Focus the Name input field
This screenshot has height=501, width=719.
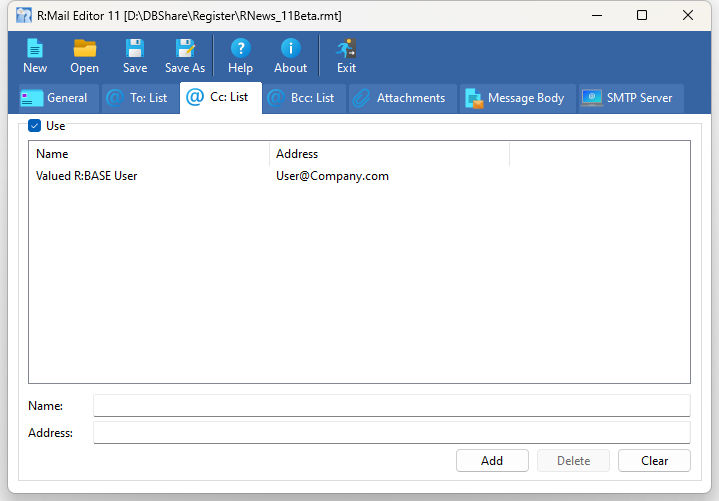(x=392, y=406)
